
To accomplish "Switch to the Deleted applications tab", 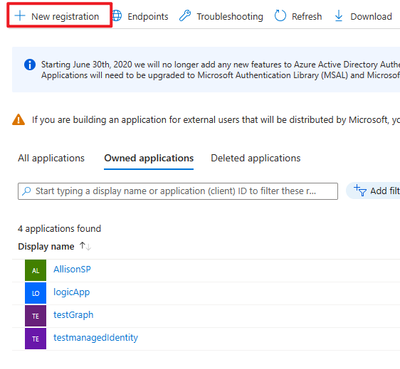I will point(256,158).
